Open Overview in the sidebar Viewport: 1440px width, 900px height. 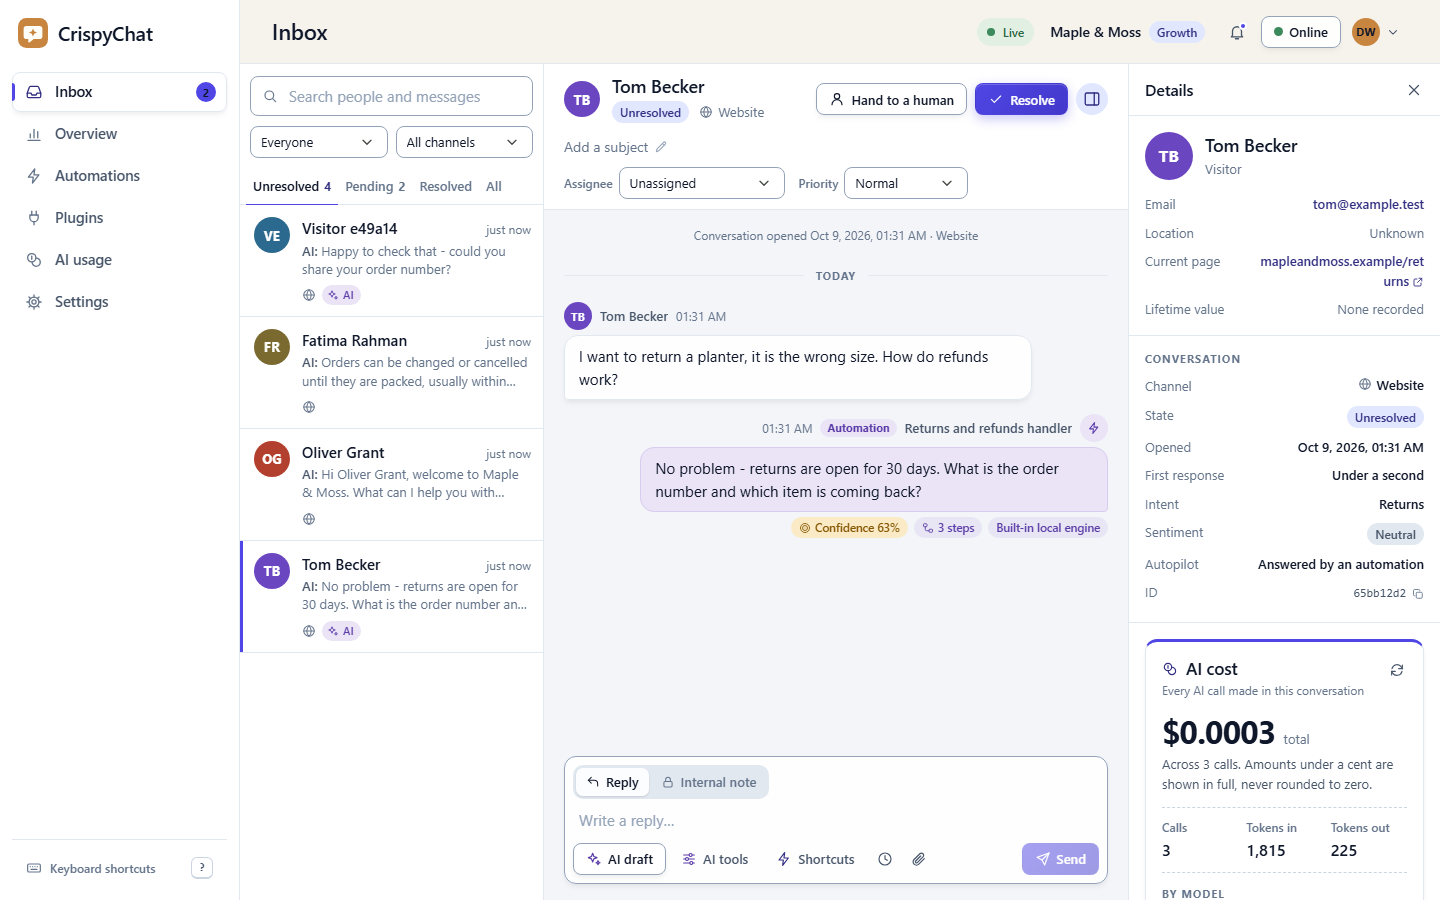(119, 134)
